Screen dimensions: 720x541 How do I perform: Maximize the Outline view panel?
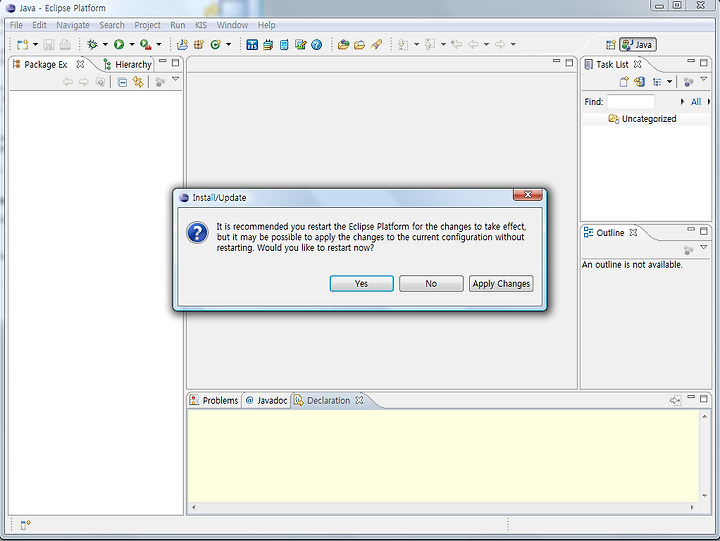tap(703, 231)
